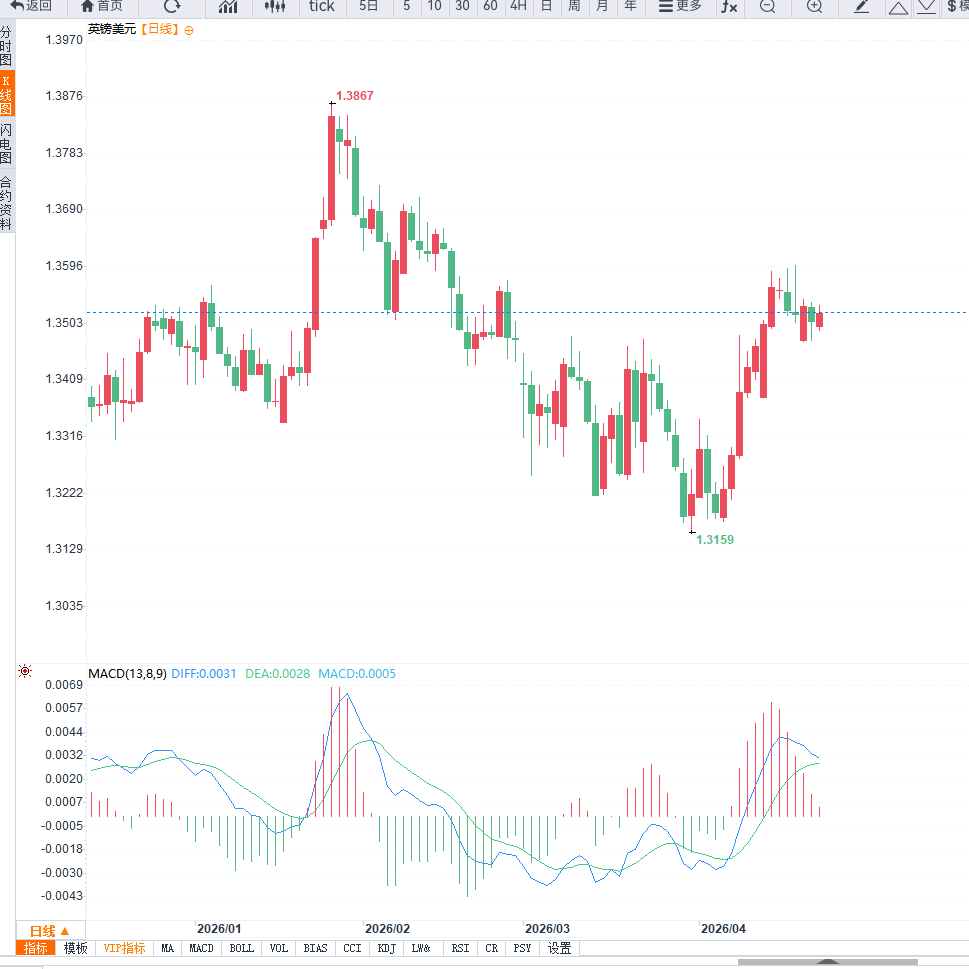Click the 1.3867 high price label
The height and width of the screenshot is (969, 969).
click(355, 96)
